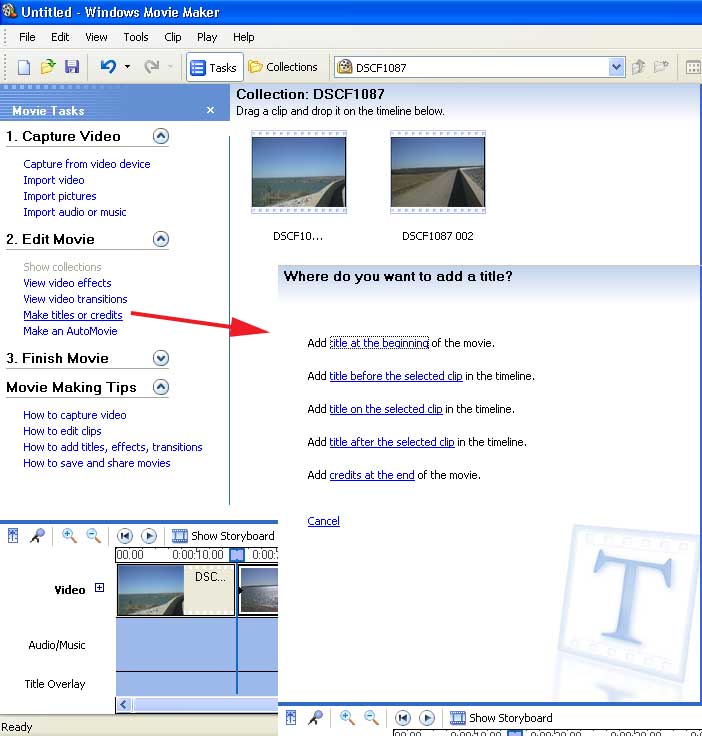702x736 pixels.
Task: Collapse the Movie Making Tips section
Action: coord(160,387)
